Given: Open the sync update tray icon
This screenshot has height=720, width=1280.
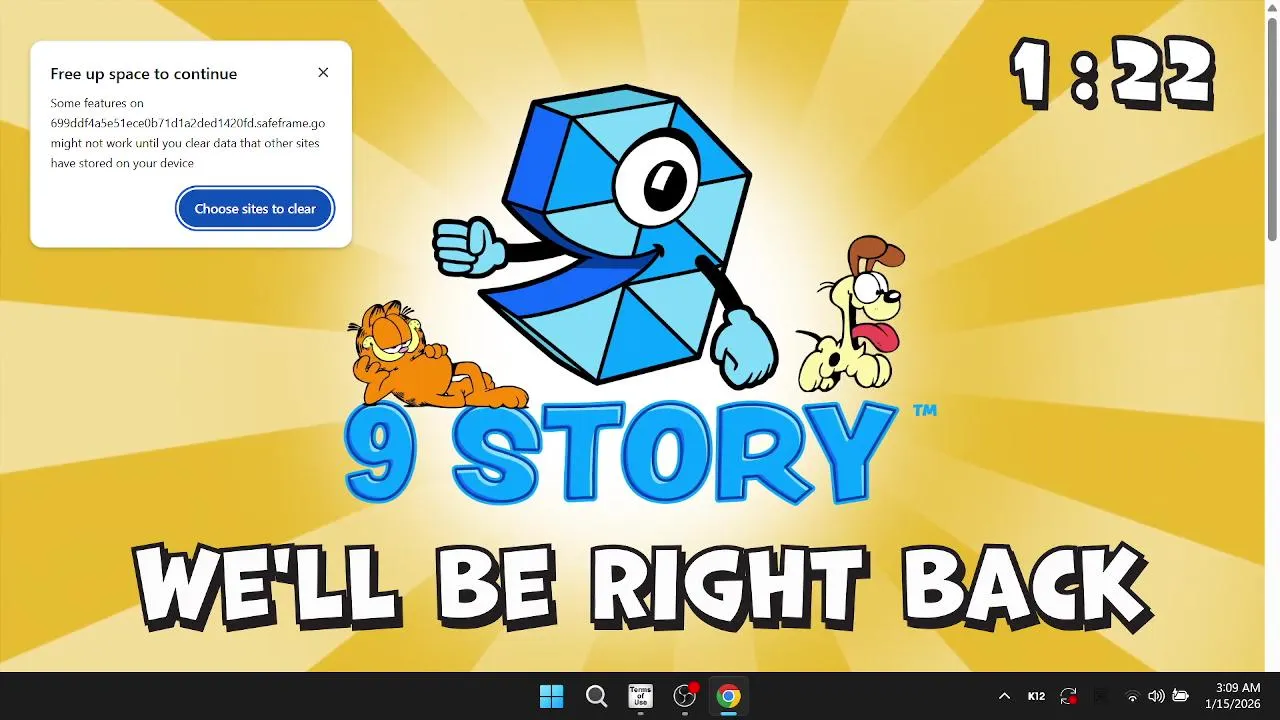Looking at the screenshot, I should [x=1068, y=696].
